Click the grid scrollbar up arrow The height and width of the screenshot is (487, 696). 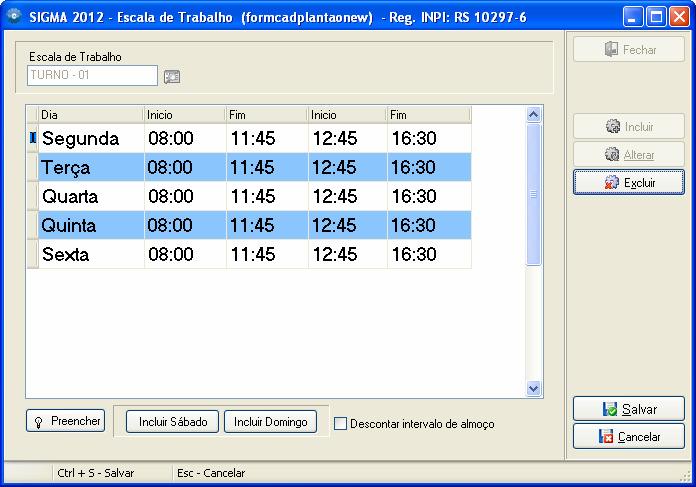[533, 115]
